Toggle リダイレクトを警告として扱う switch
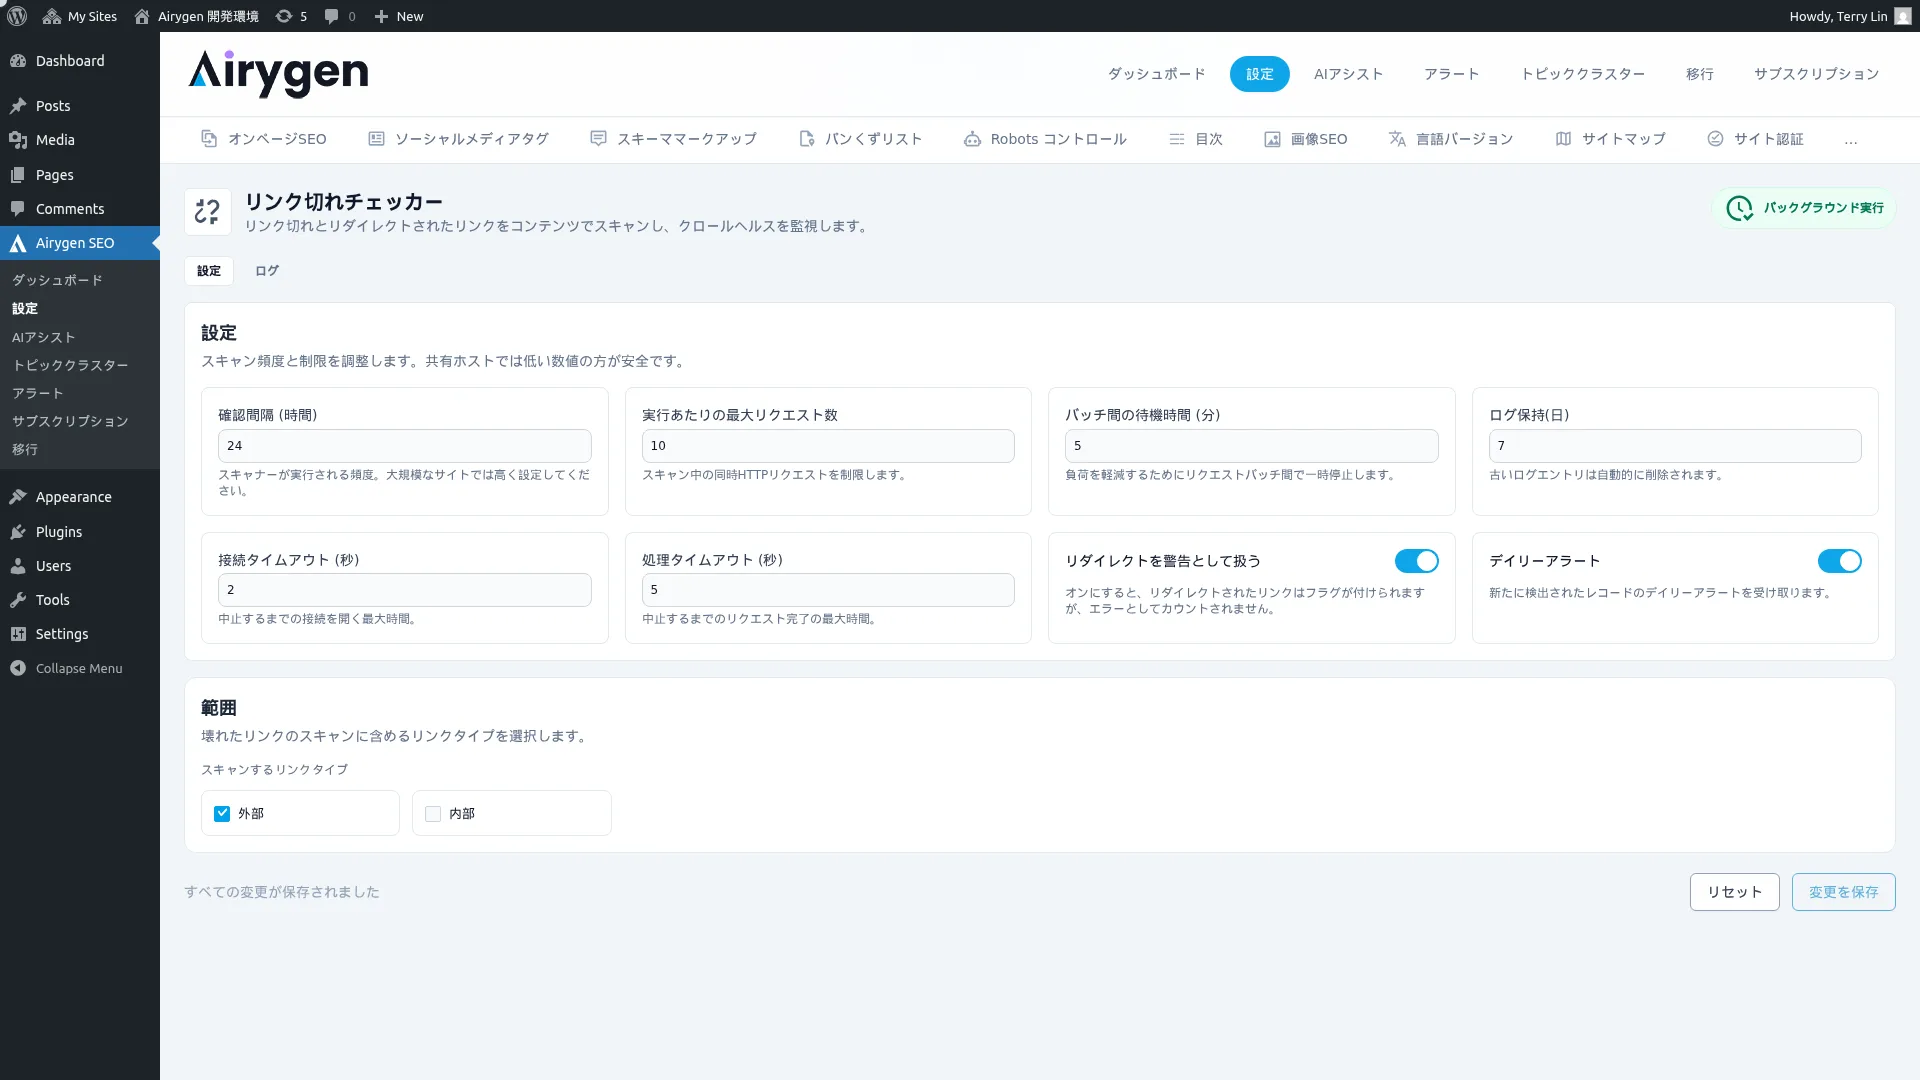 pyautogui.click(x=1416, y=561)
